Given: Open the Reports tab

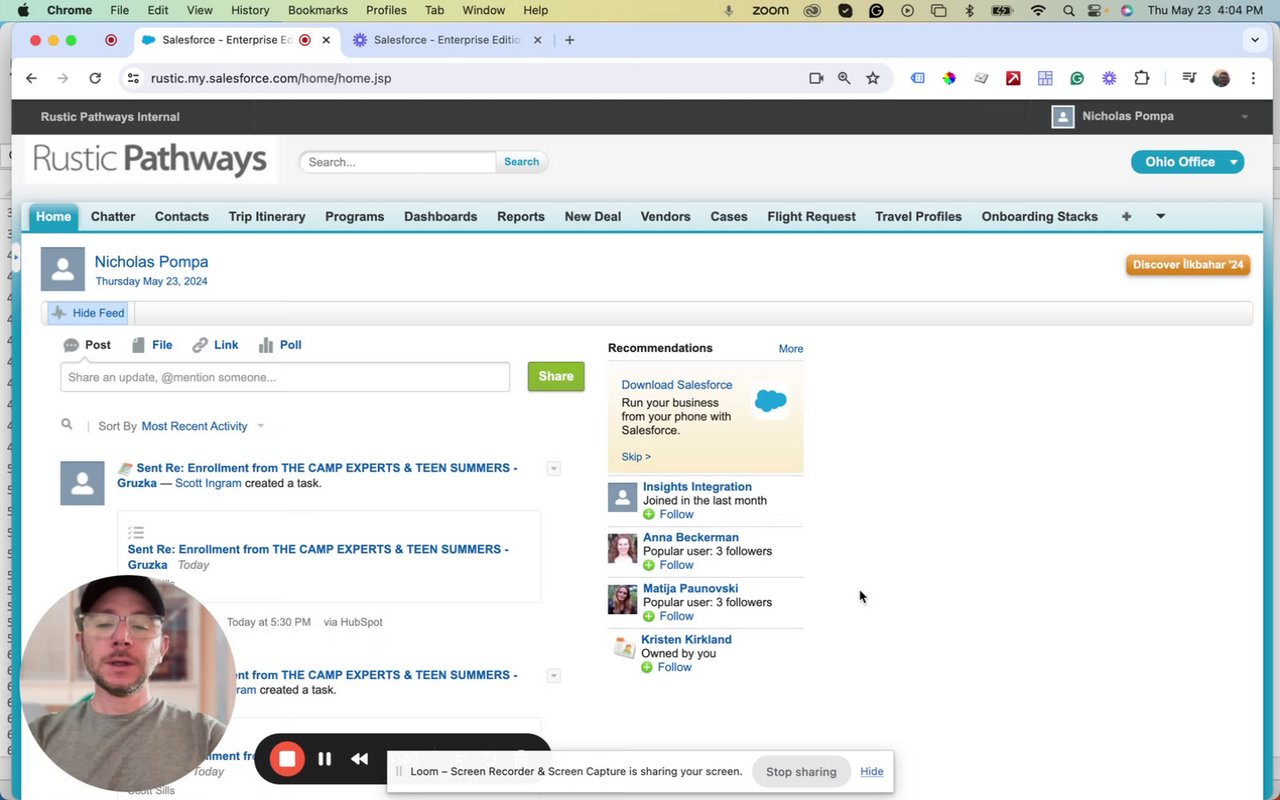Looking at the screenshot, I should coord(521,216).
